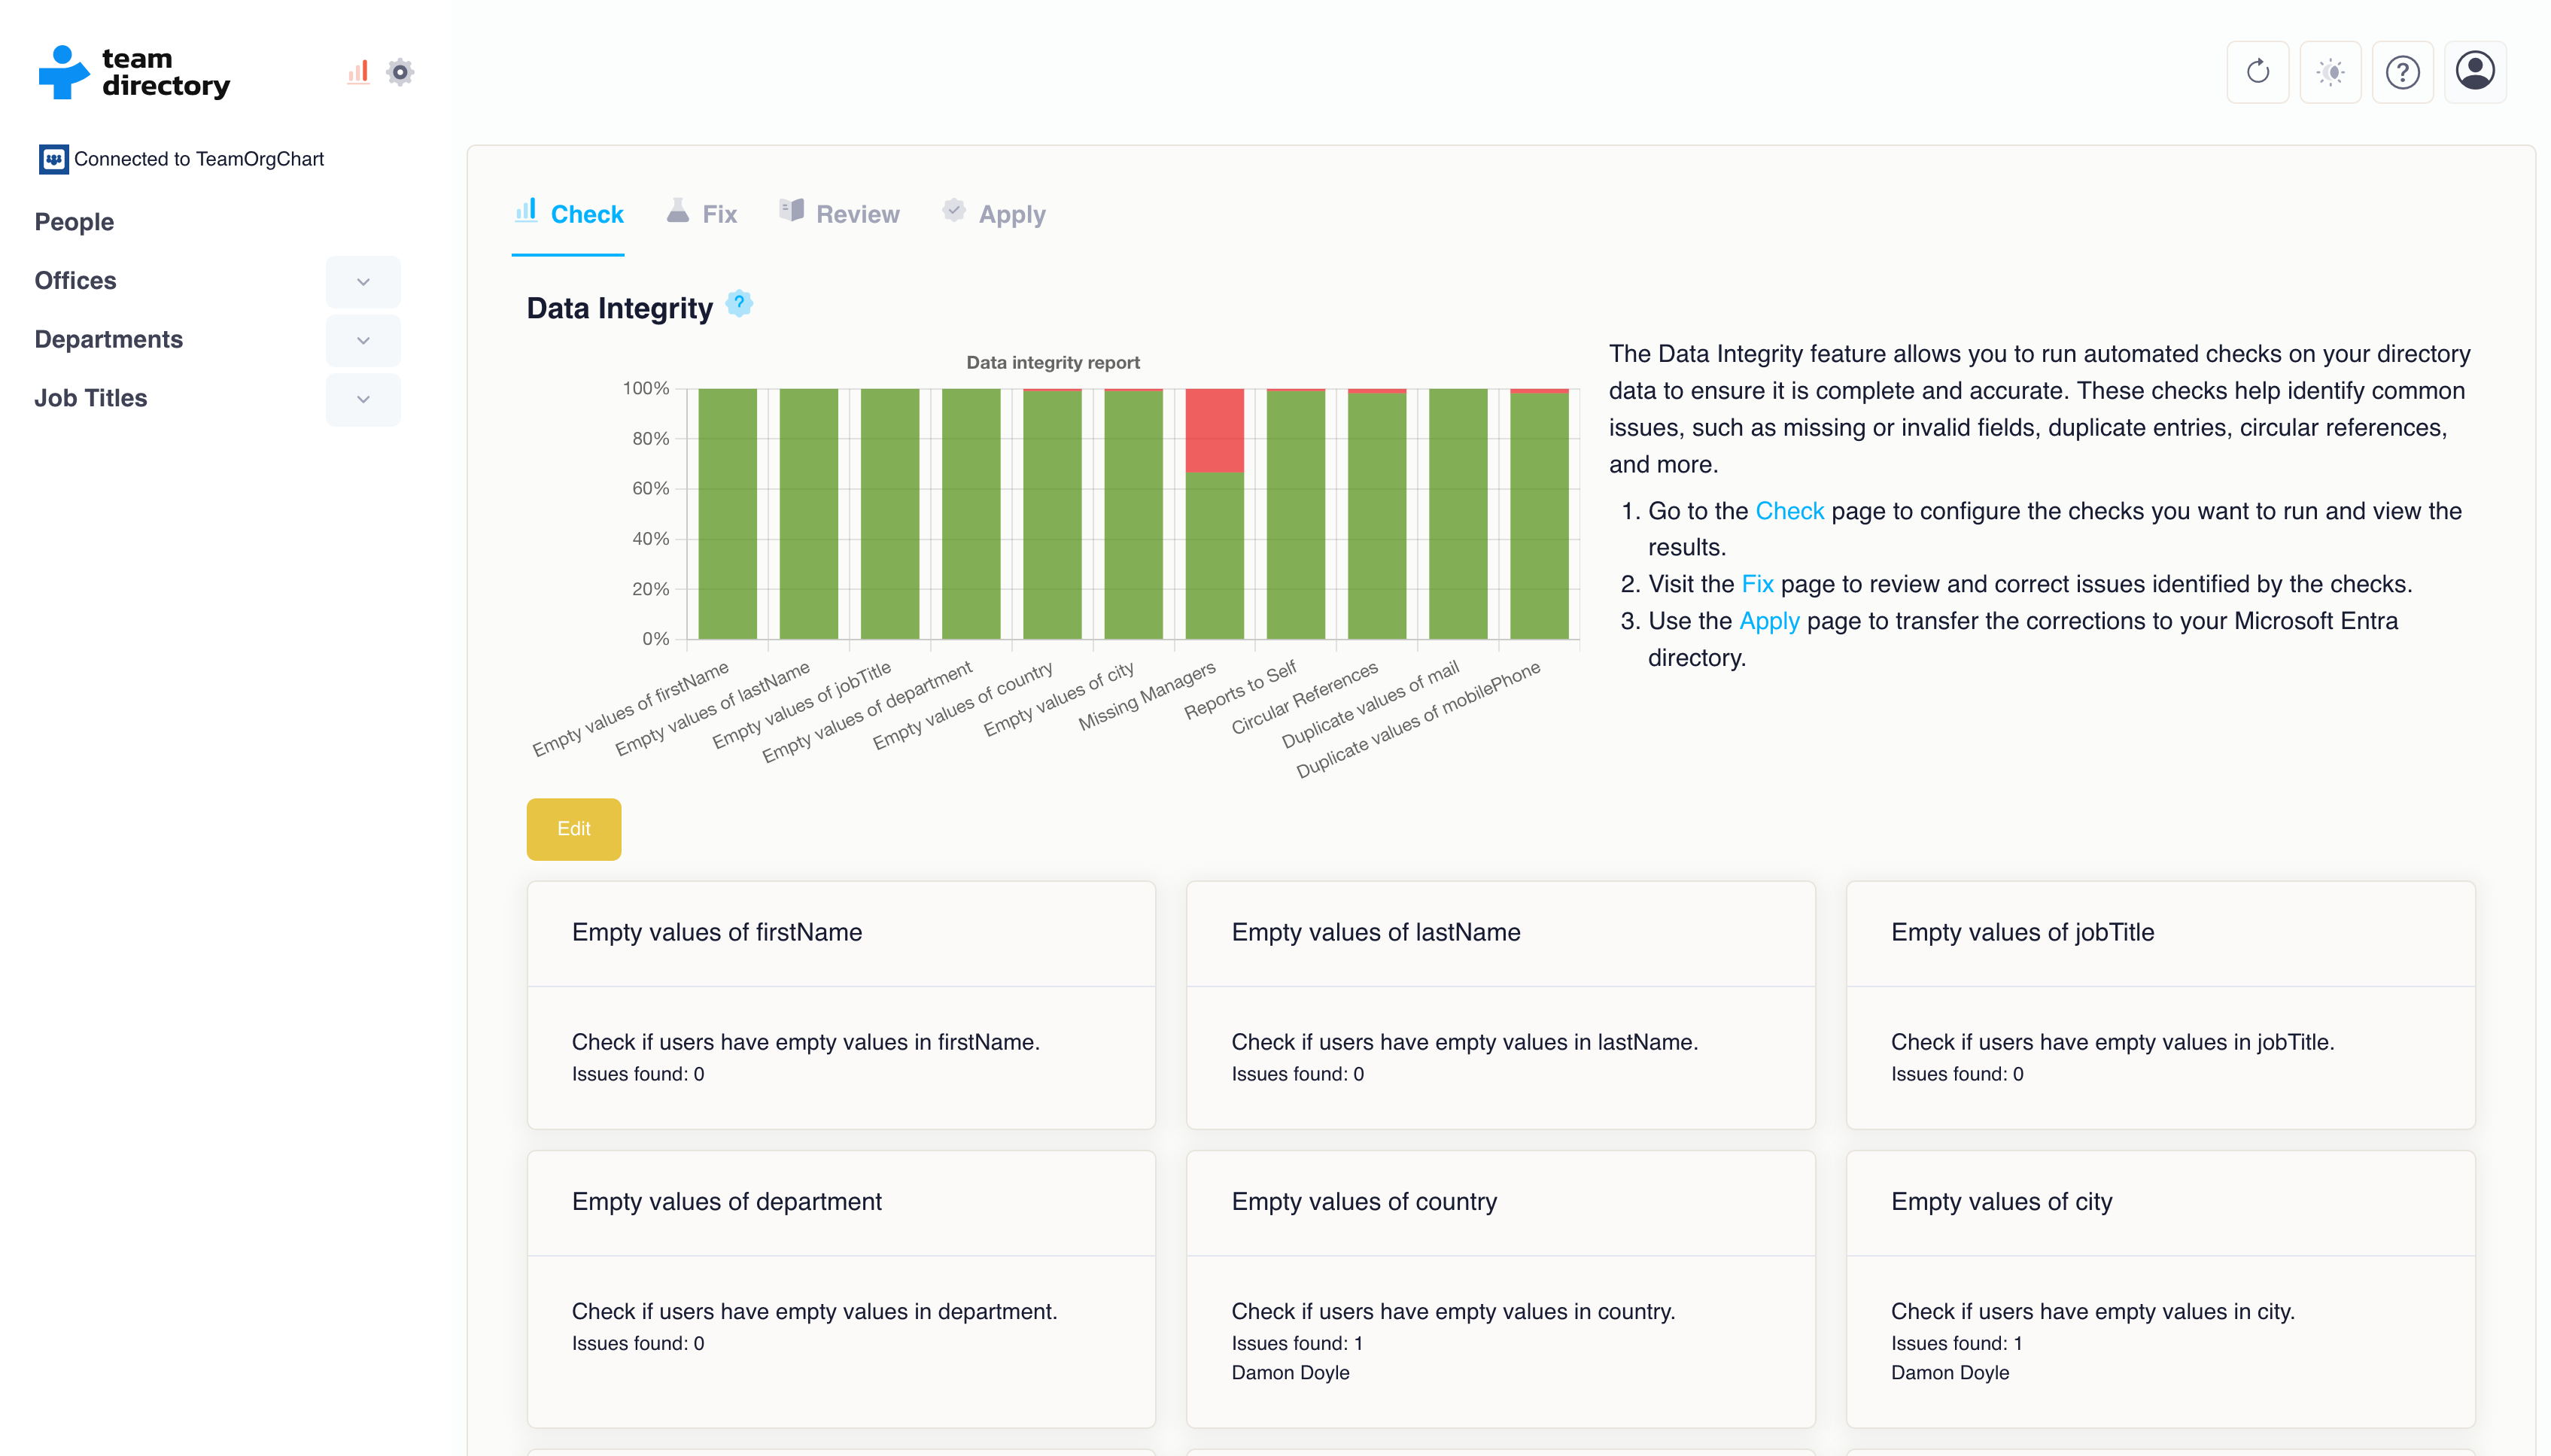The width and height of the screenshot is (2551, 1456).
Task: Click Connected to TeamOrgChart text
Action: point(199,159)
